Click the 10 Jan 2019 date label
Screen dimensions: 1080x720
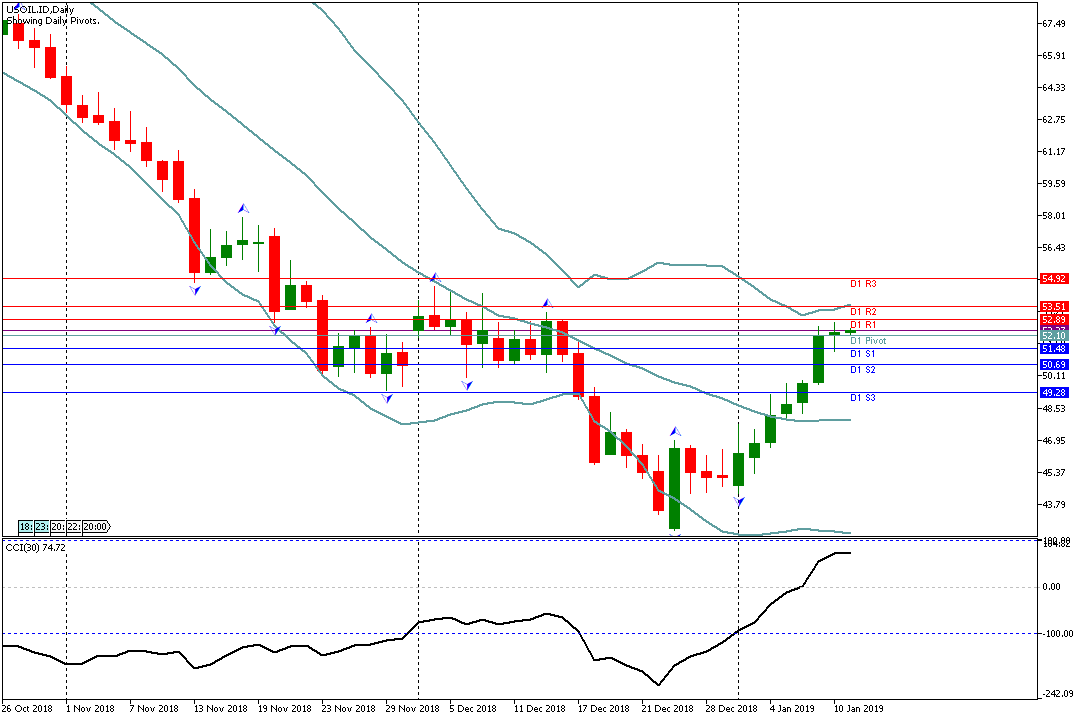(x=858, y=708)
